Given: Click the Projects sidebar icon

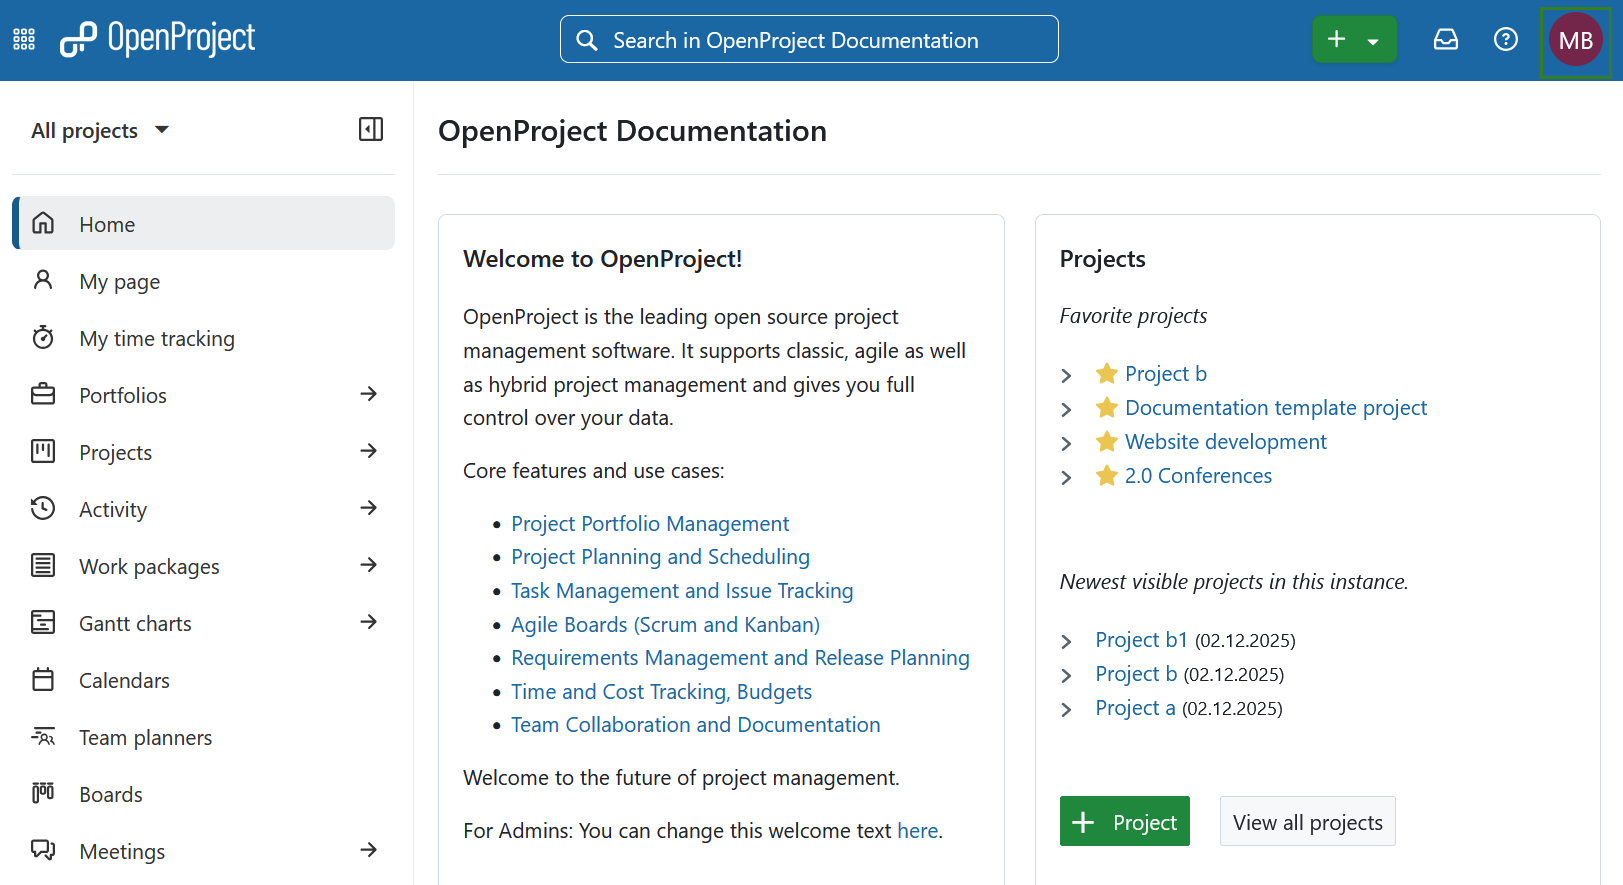Looking at the screenshot, I should point(43,451).
